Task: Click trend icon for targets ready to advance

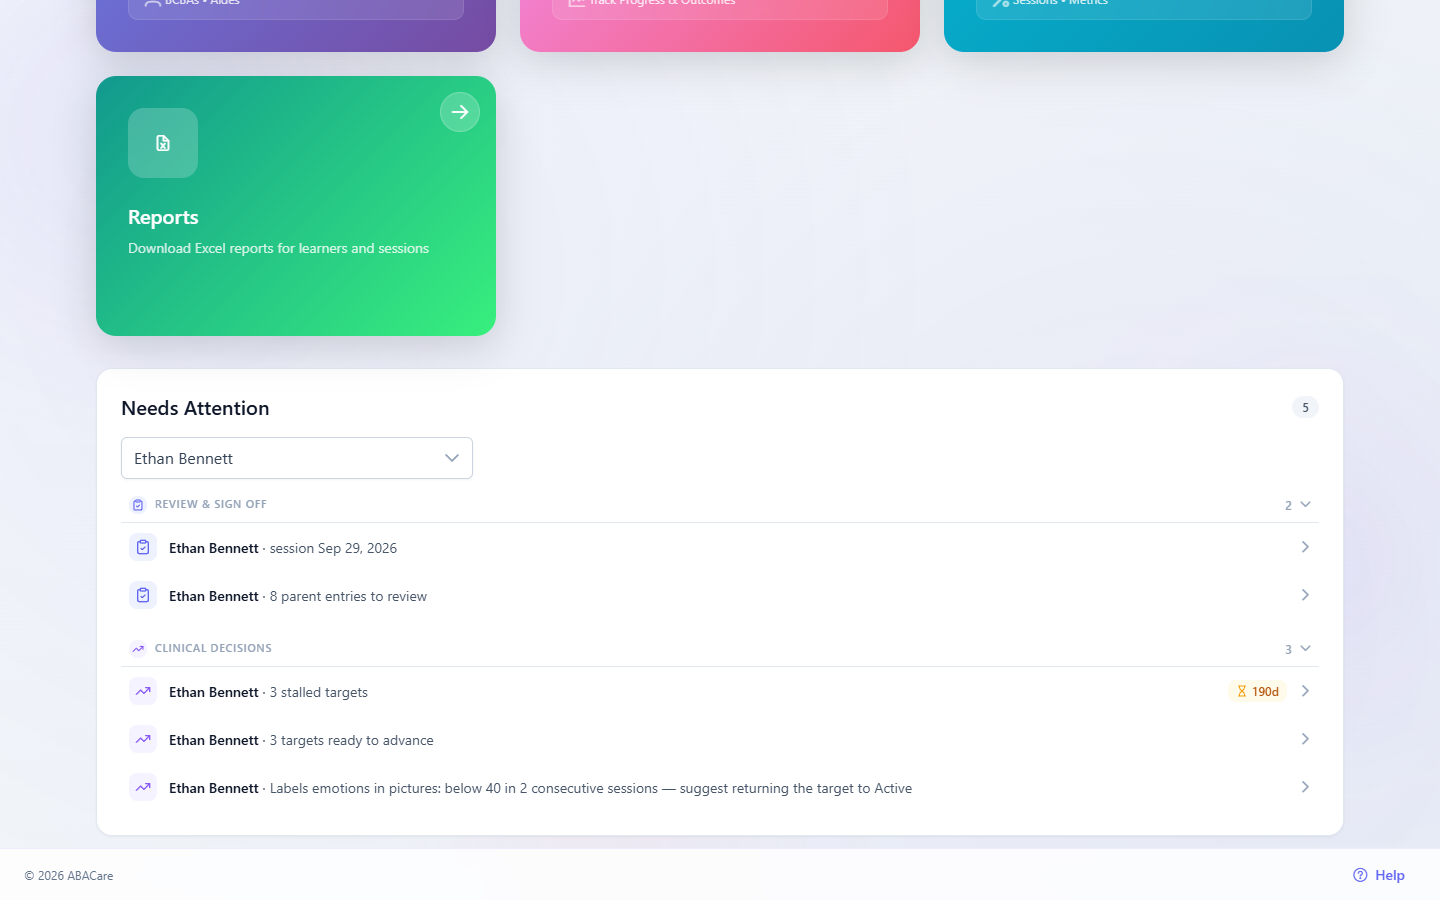Action: [x=143, y=739]
